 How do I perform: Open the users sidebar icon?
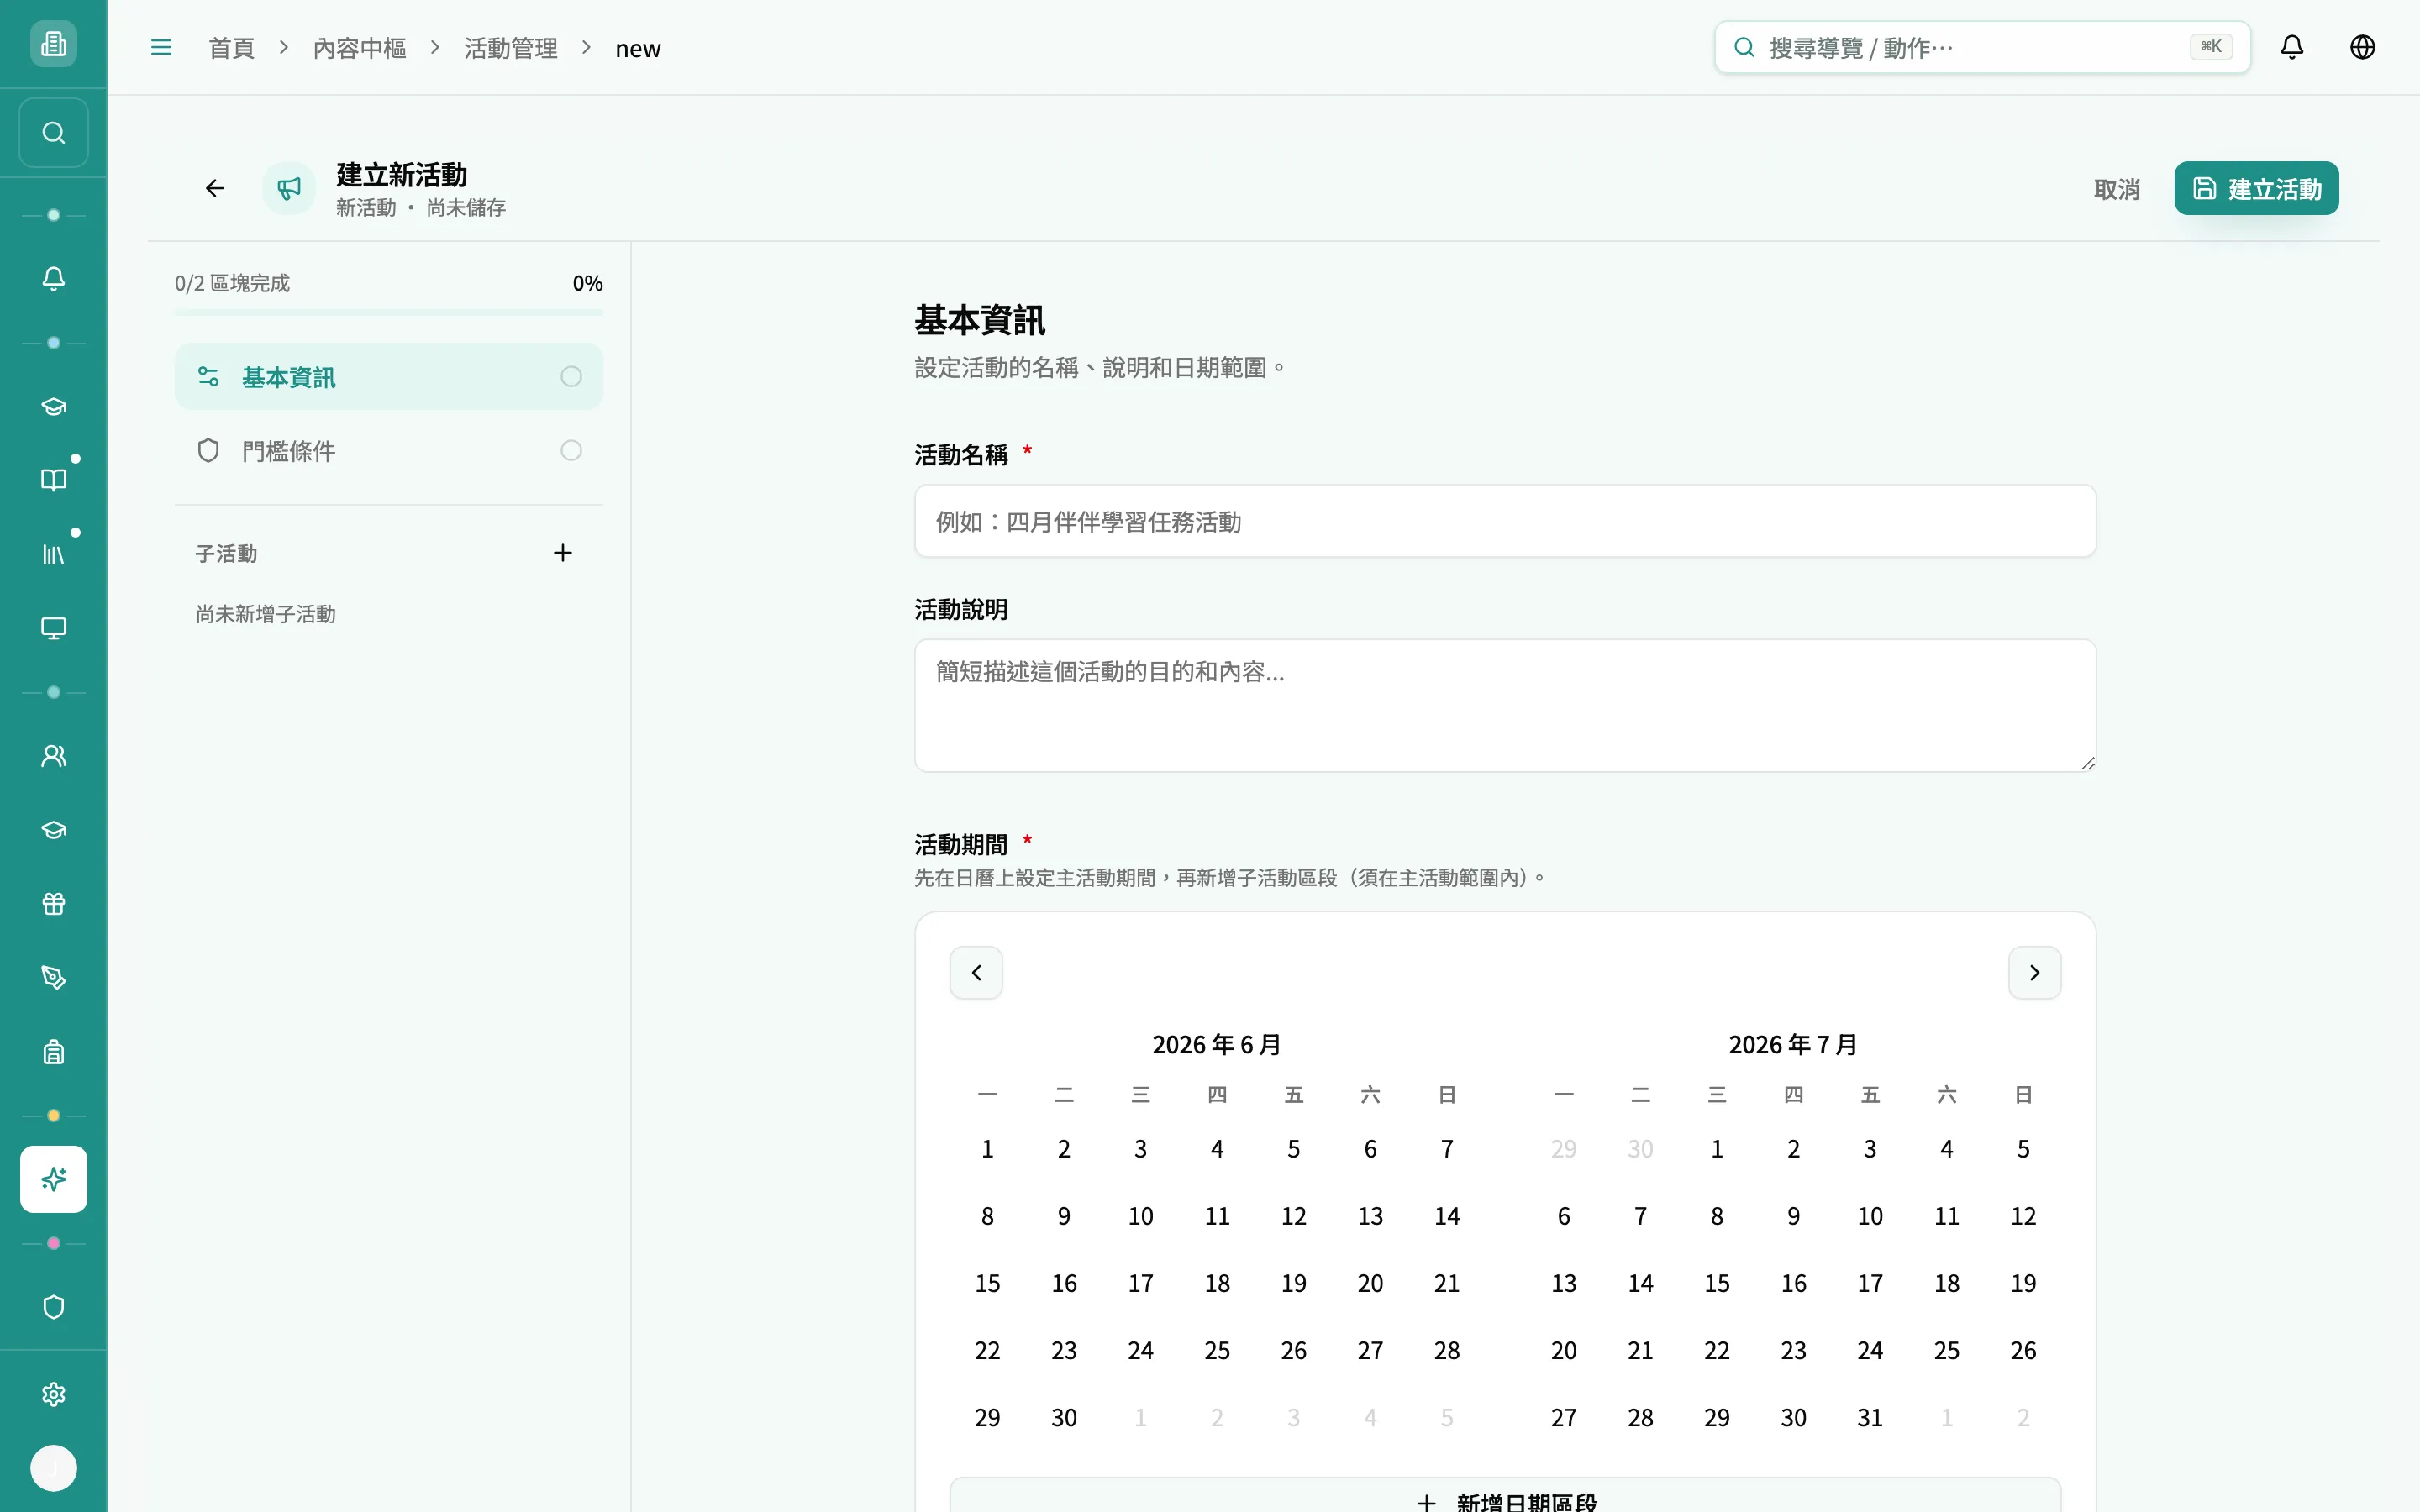(x=54, y=756)
